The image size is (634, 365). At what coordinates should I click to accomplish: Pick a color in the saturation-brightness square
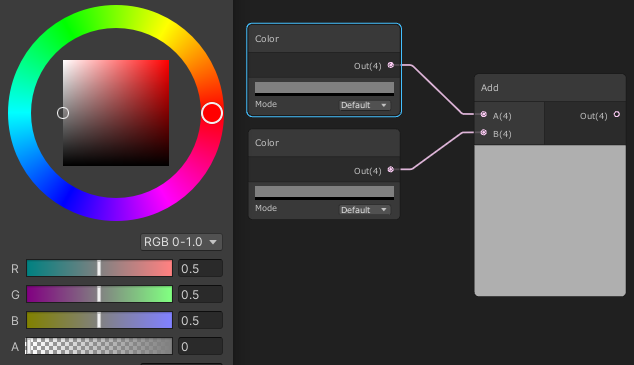point(116,113)
